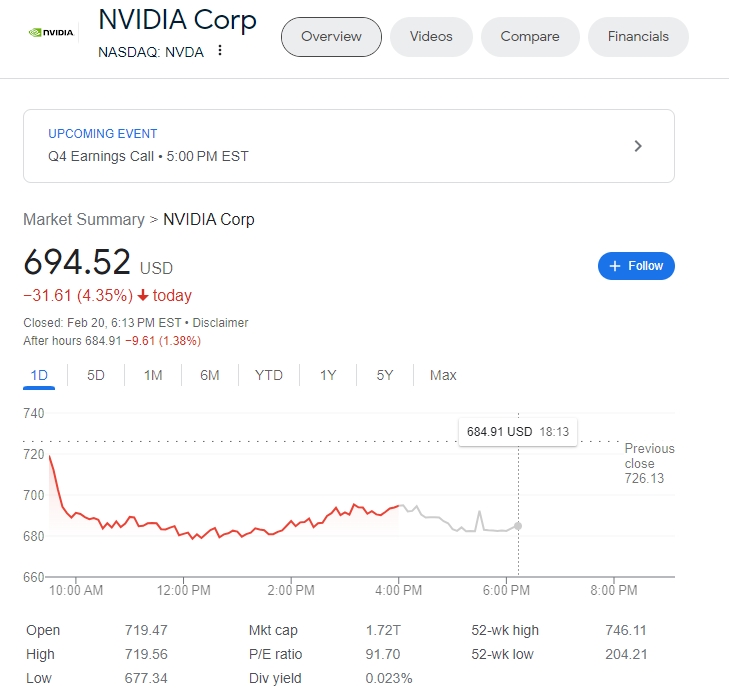Switch chart to 5Y range

[385, 375]
